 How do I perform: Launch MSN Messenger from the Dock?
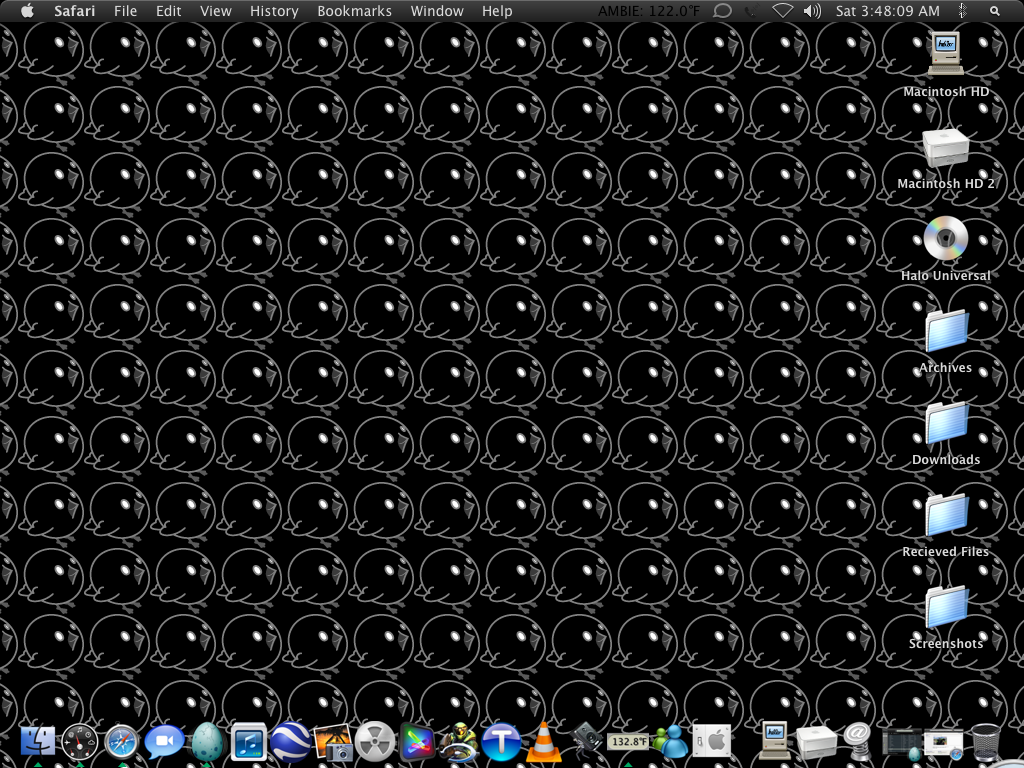(x=671, y=742)
